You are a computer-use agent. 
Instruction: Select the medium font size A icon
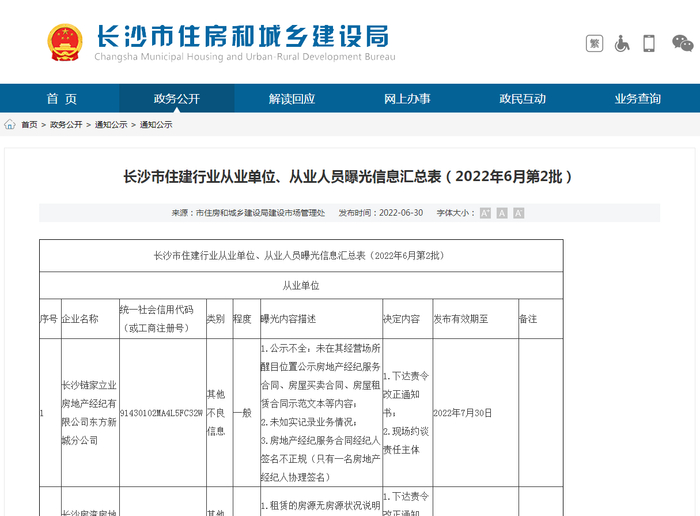(502, 213)
